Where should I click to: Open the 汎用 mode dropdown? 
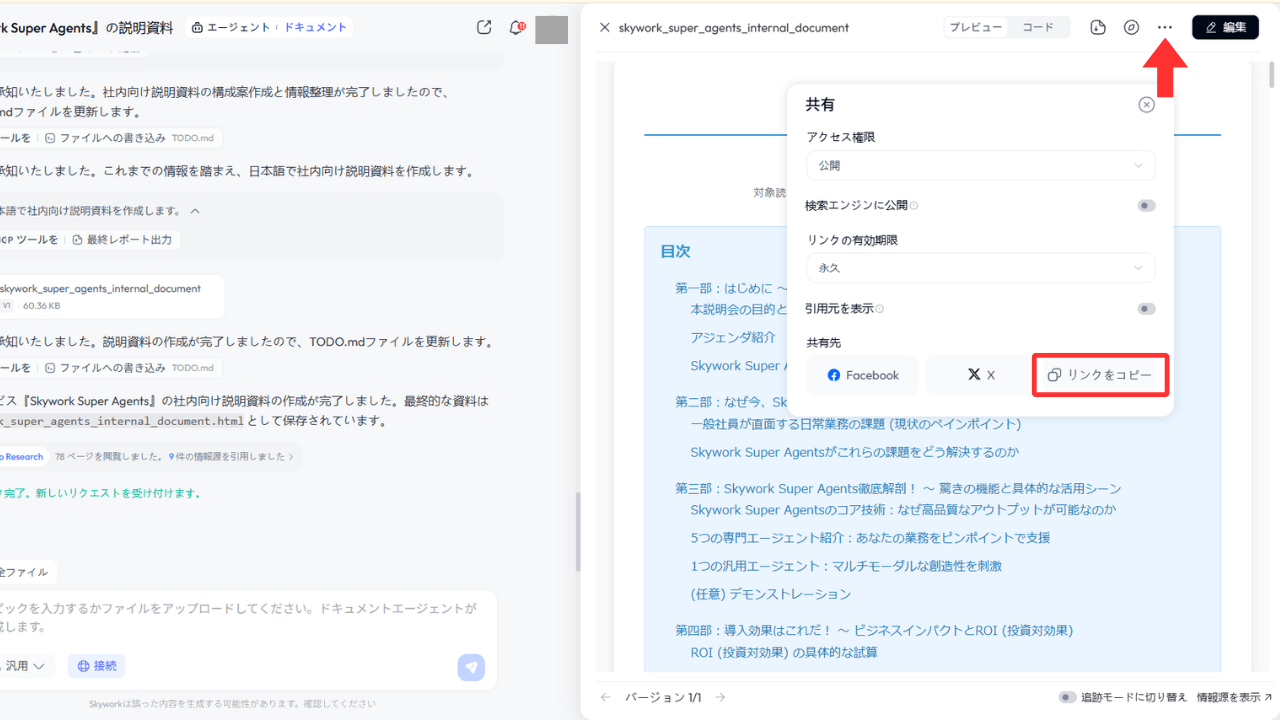pos(25,666)
